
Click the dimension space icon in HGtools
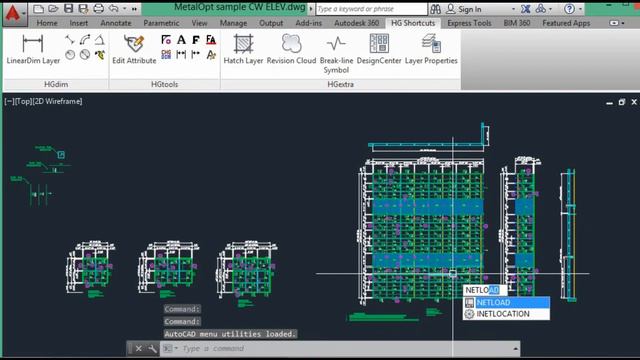point(181,54)
